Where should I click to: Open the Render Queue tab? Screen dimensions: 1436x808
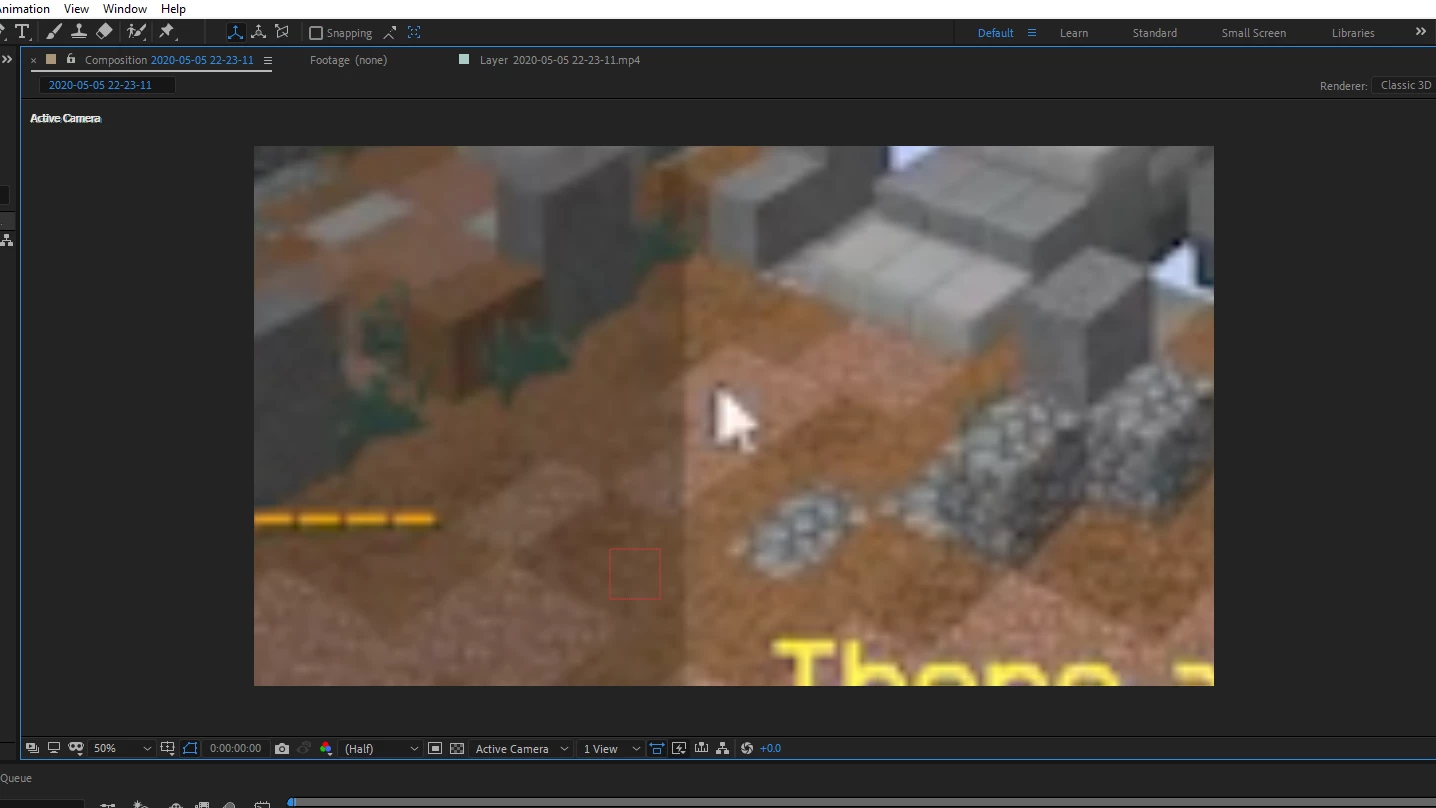tap(16, 778)
